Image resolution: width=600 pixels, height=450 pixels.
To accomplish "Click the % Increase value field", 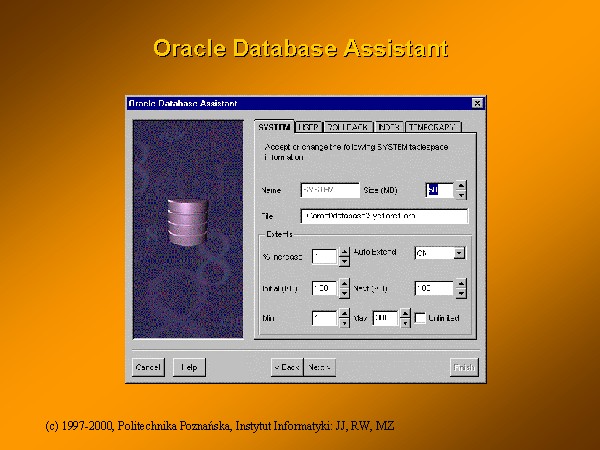I will point(324,257).
